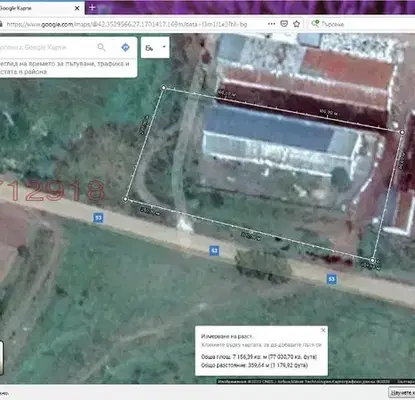The image size is (415, 400).
Task: Click the travel-time hint text under search box
Action: tap(65, 68)
